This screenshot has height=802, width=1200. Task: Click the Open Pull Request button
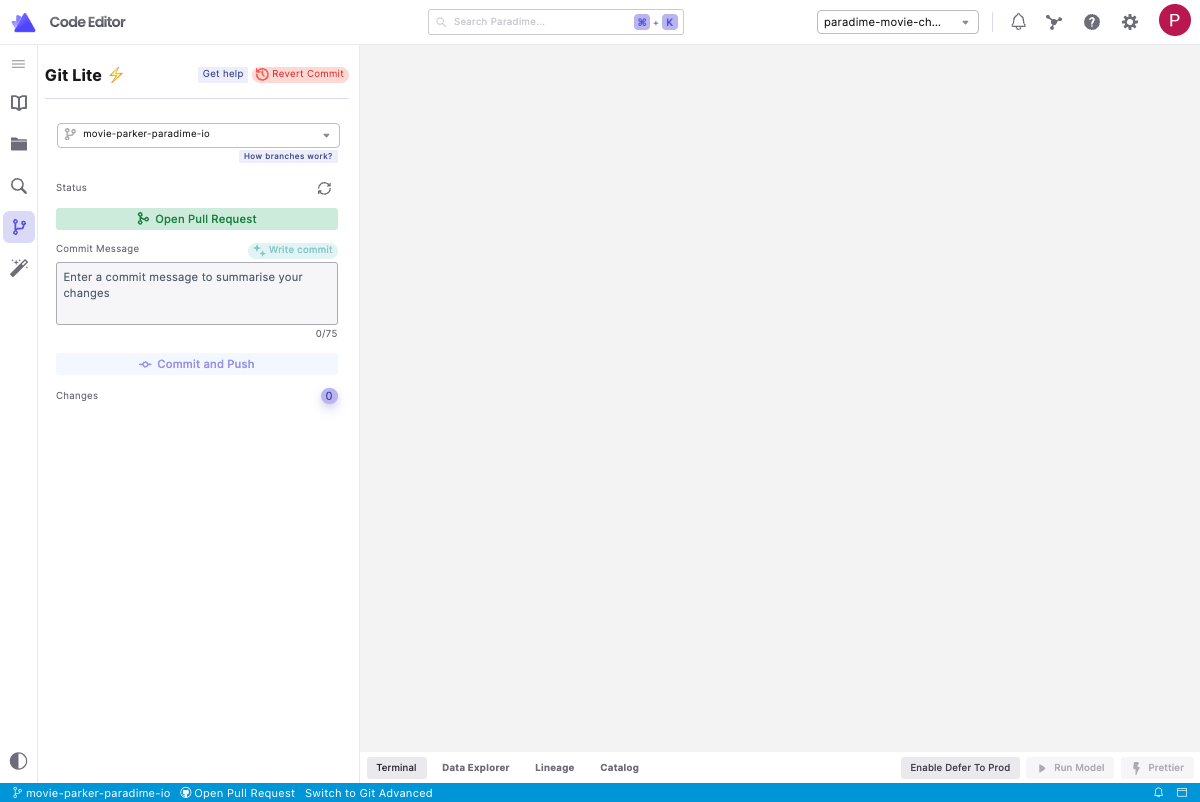[x=197, y=219]
